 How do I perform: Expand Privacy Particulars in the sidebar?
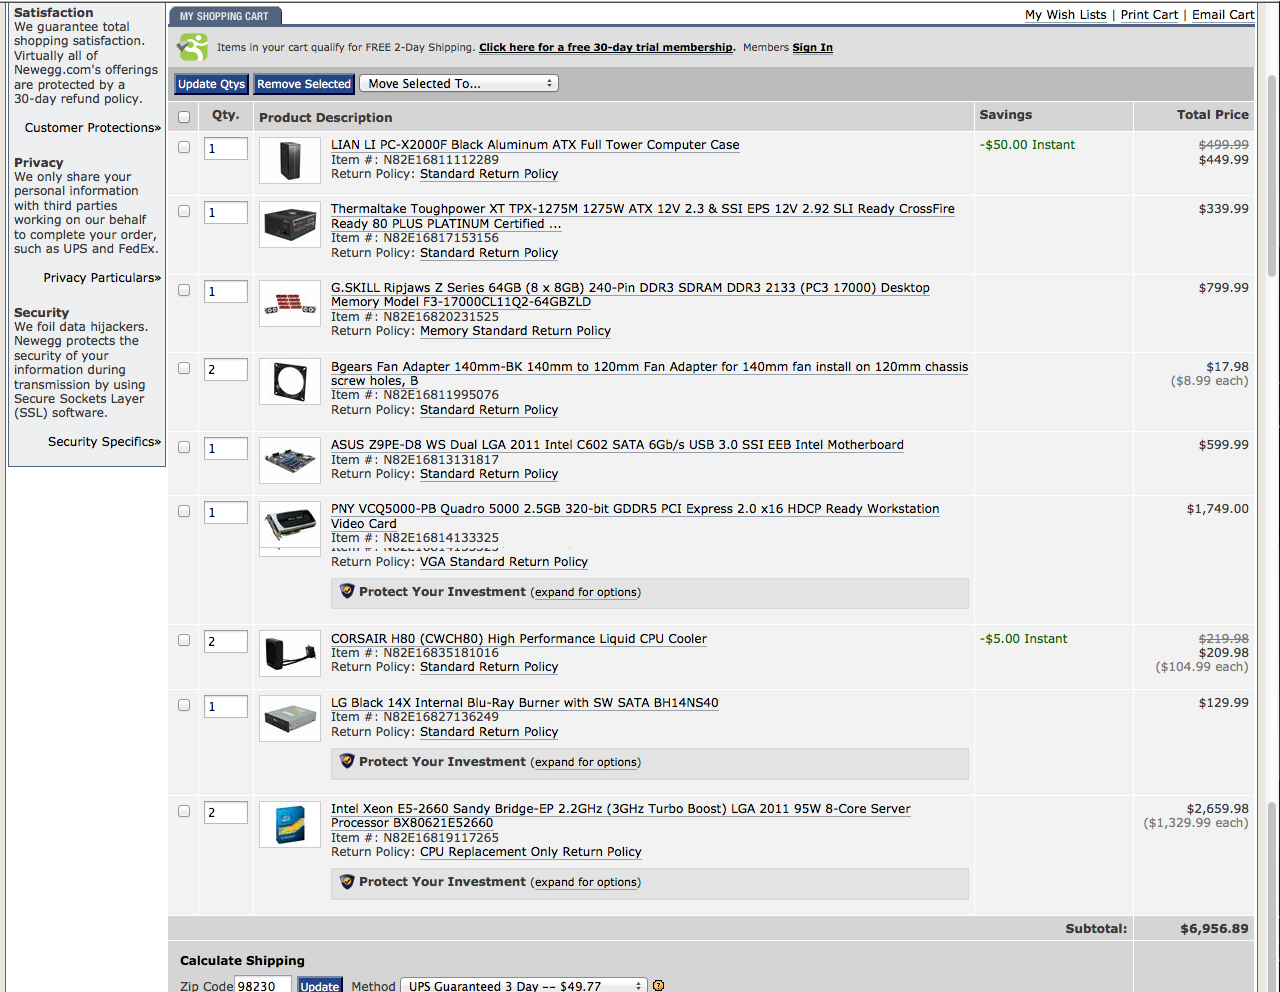click(x=102, y=278)
